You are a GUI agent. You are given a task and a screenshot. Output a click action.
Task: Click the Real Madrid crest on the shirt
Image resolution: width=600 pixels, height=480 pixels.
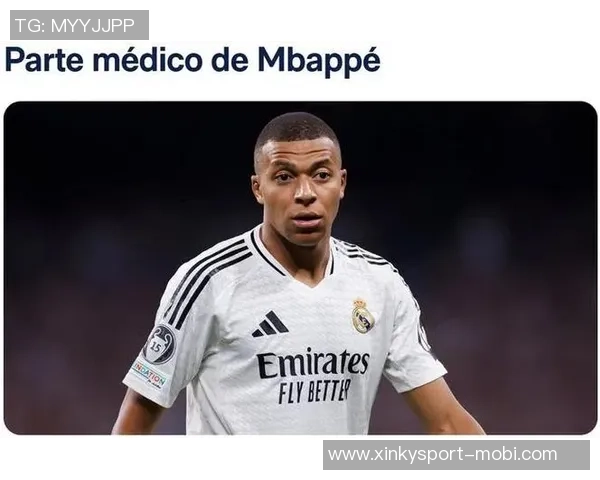[x=362, y=315]
